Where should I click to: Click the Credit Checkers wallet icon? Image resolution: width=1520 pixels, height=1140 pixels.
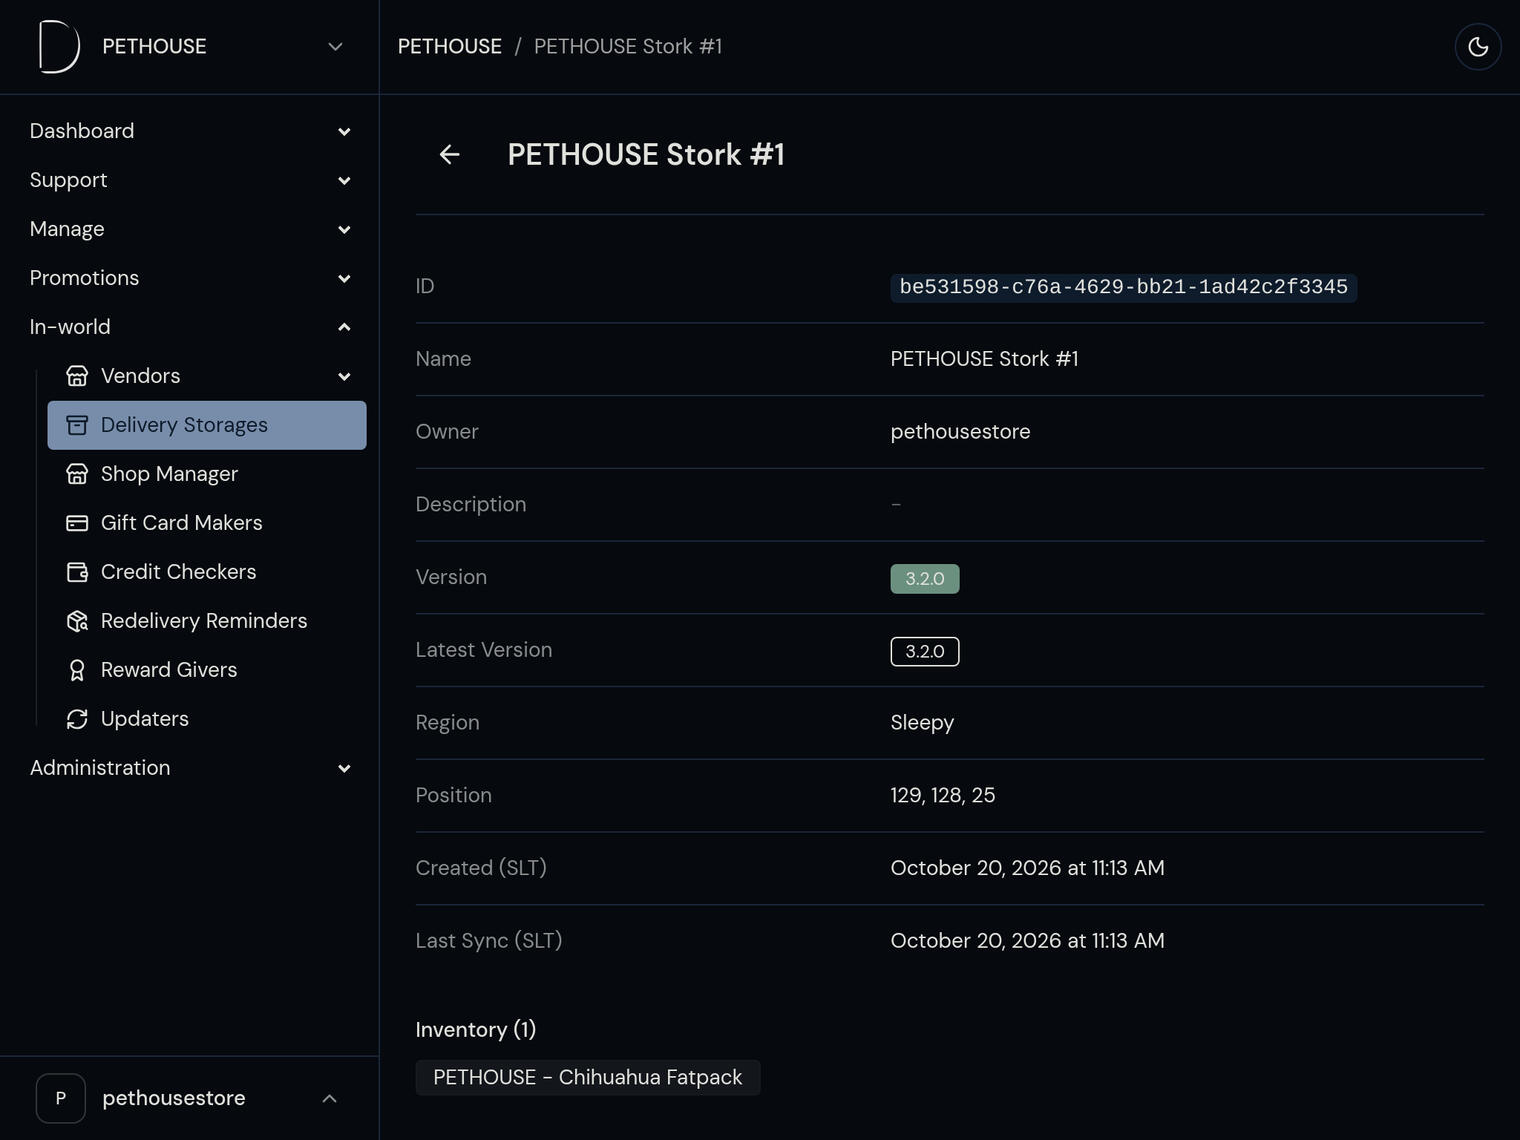77,572
